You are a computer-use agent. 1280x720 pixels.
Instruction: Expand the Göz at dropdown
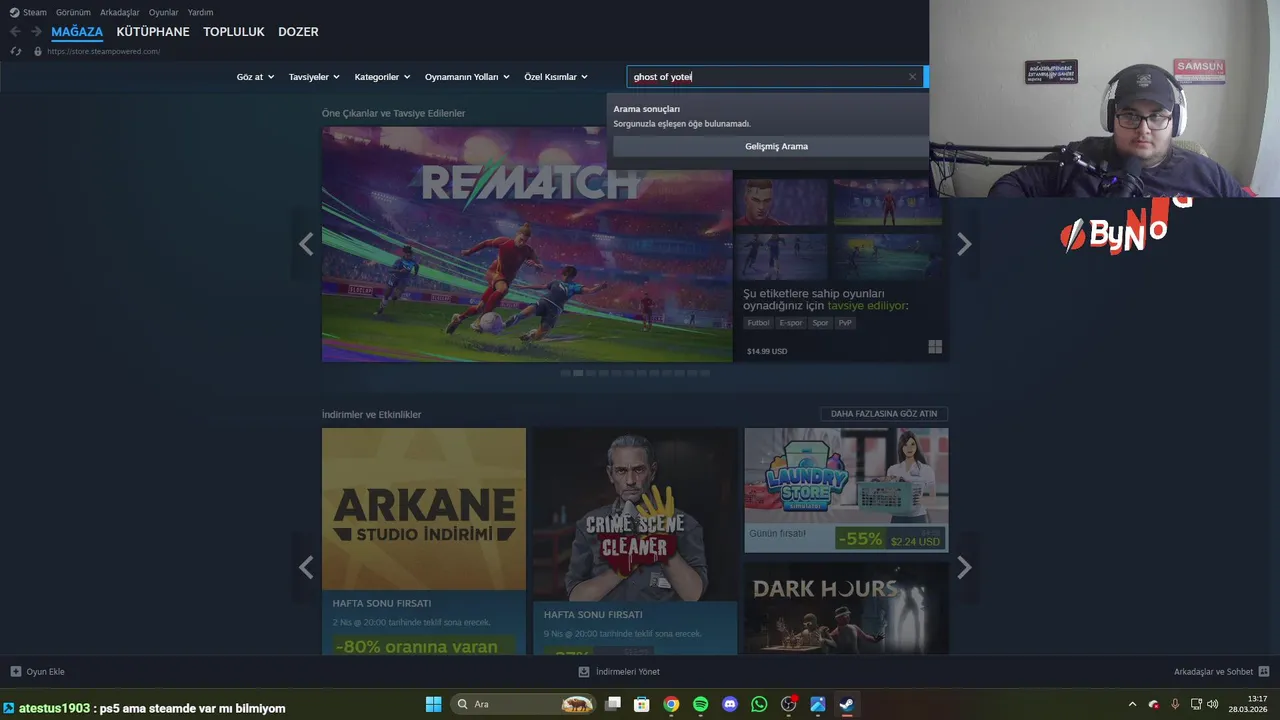click(255, 77)
